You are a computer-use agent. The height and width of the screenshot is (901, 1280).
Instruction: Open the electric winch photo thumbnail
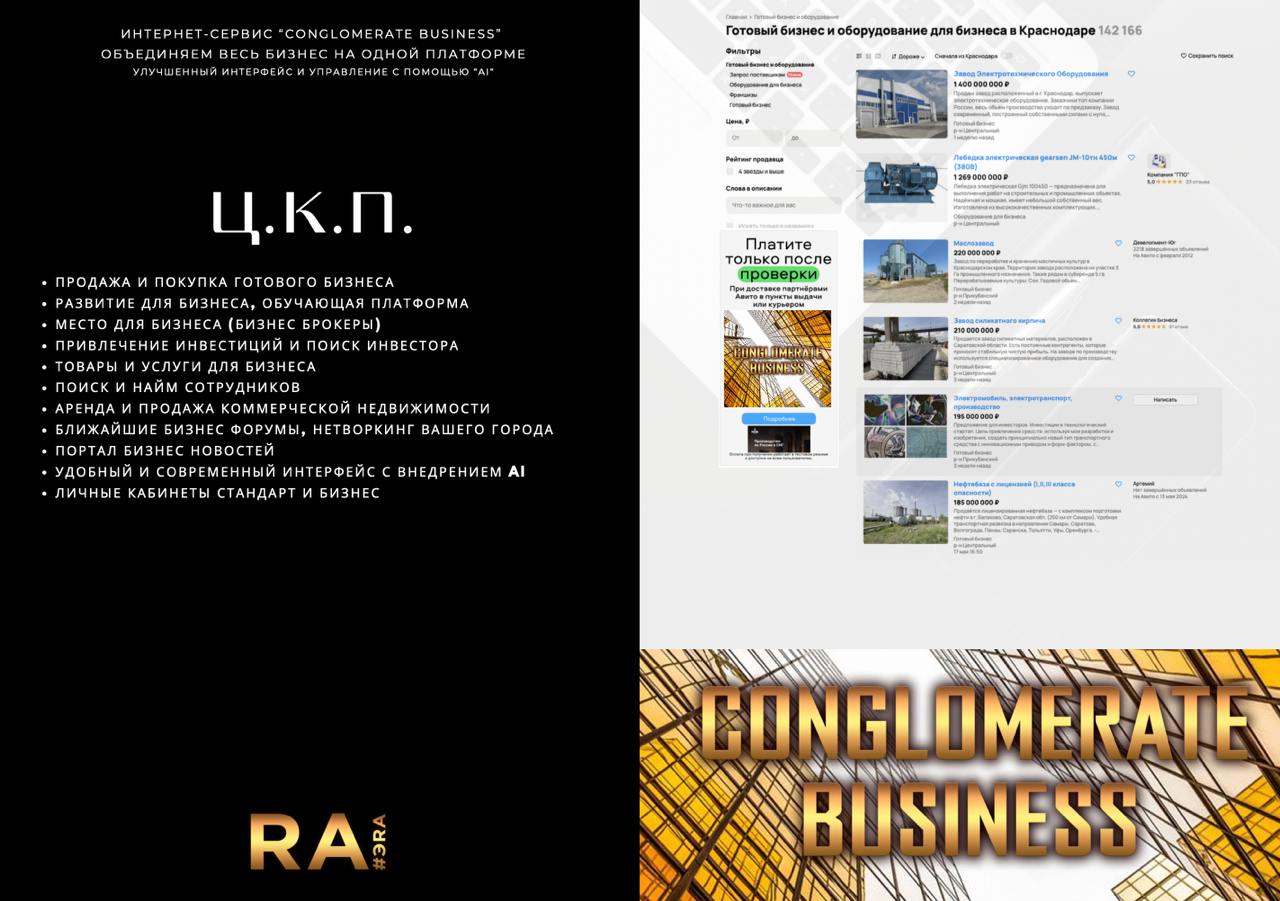coord(904,185)
